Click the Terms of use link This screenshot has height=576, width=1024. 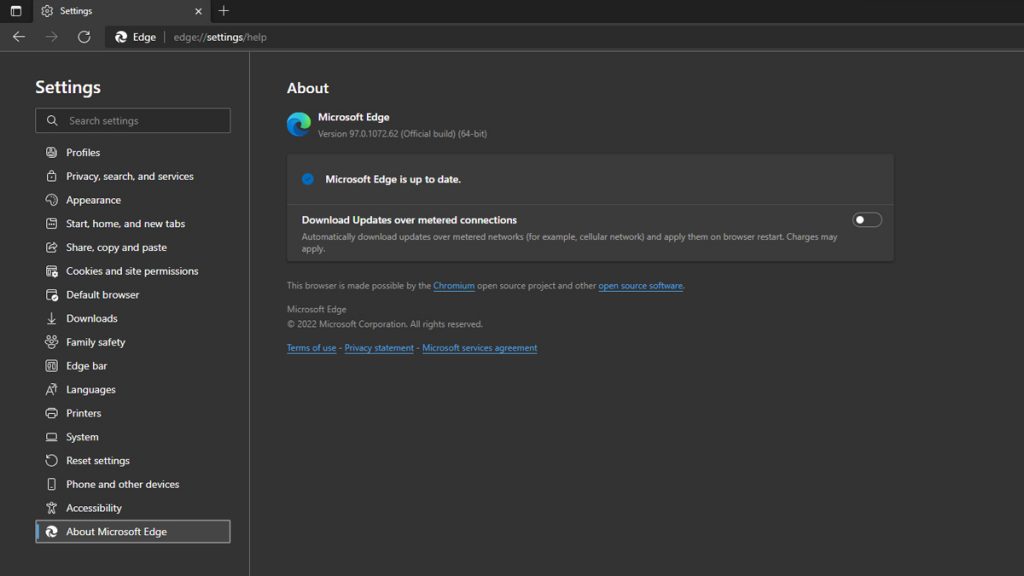311,348
